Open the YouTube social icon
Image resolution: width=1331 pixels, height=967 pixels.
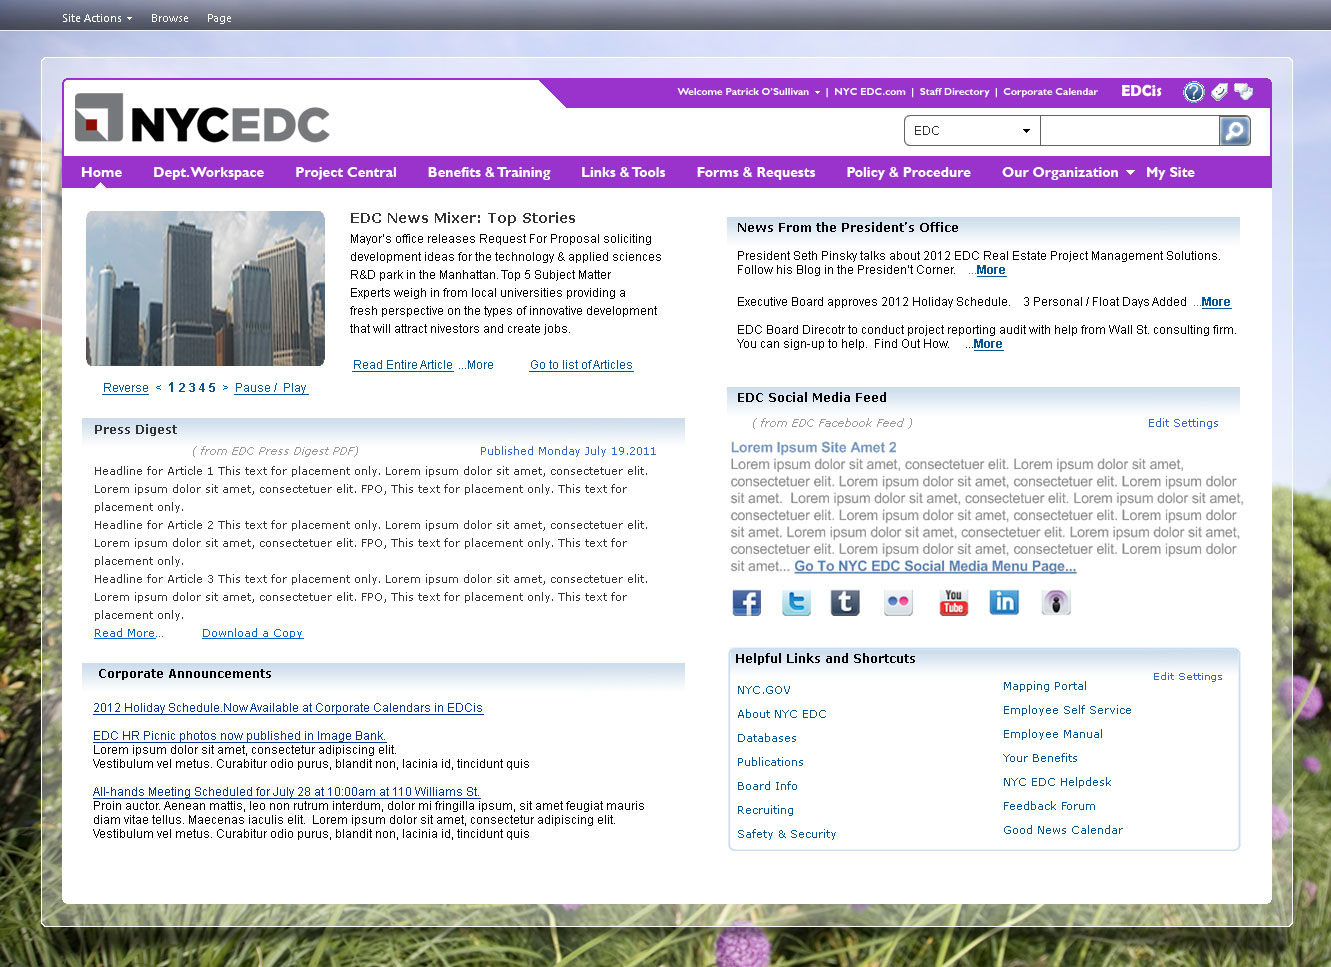(x=954, y=602)
